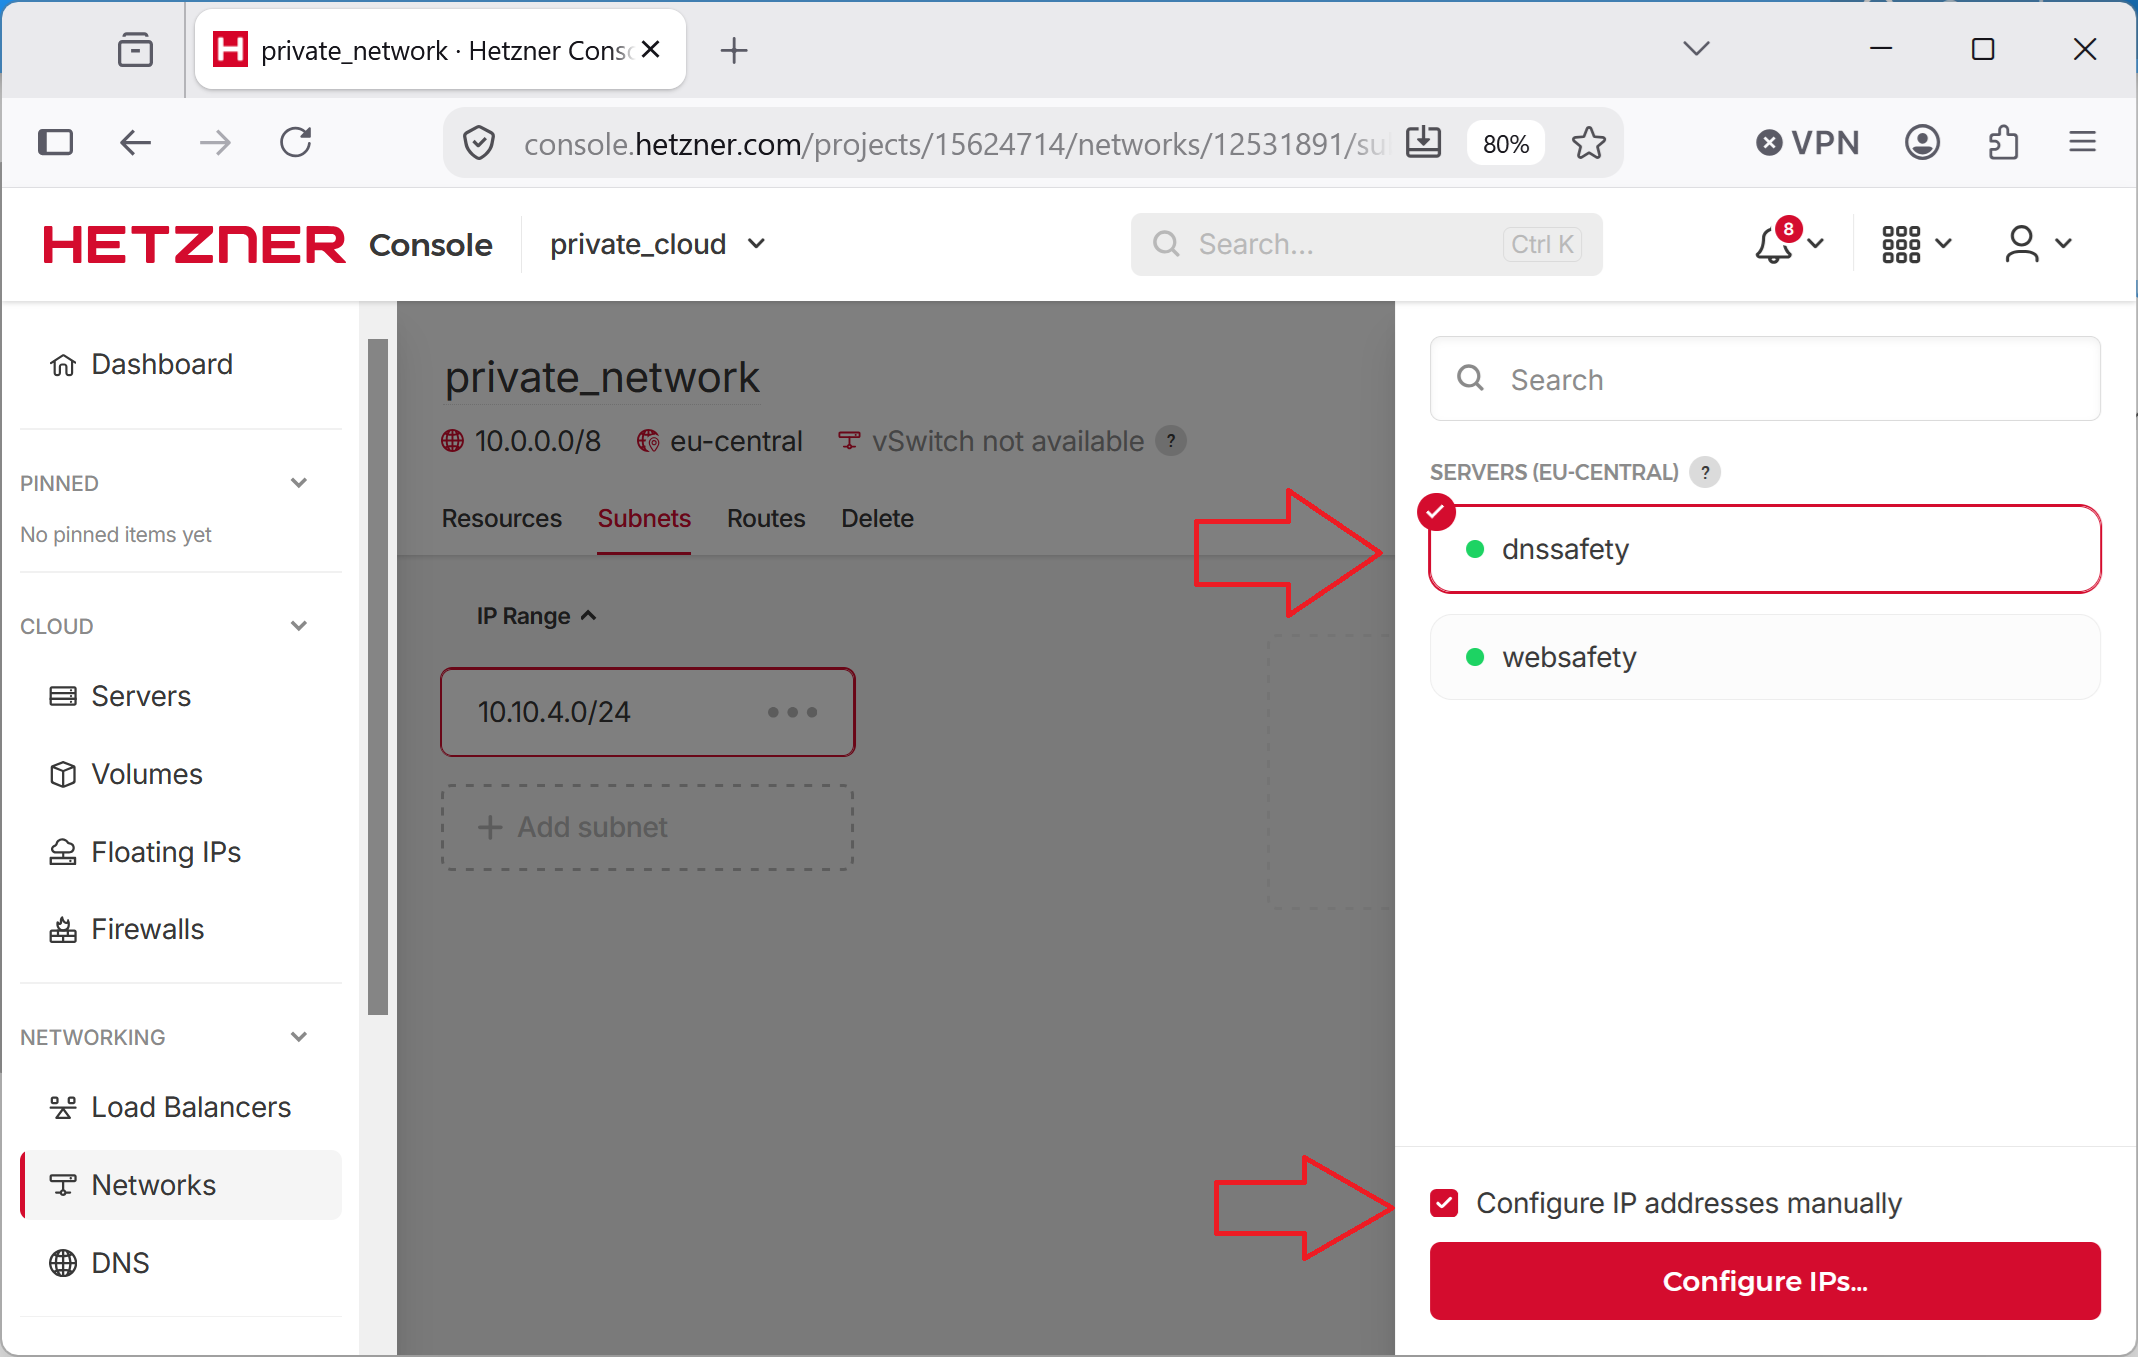Screen dimensions: 2138x1357
Task: Click the shield tracking protection icon
Action: pos(479,143)
